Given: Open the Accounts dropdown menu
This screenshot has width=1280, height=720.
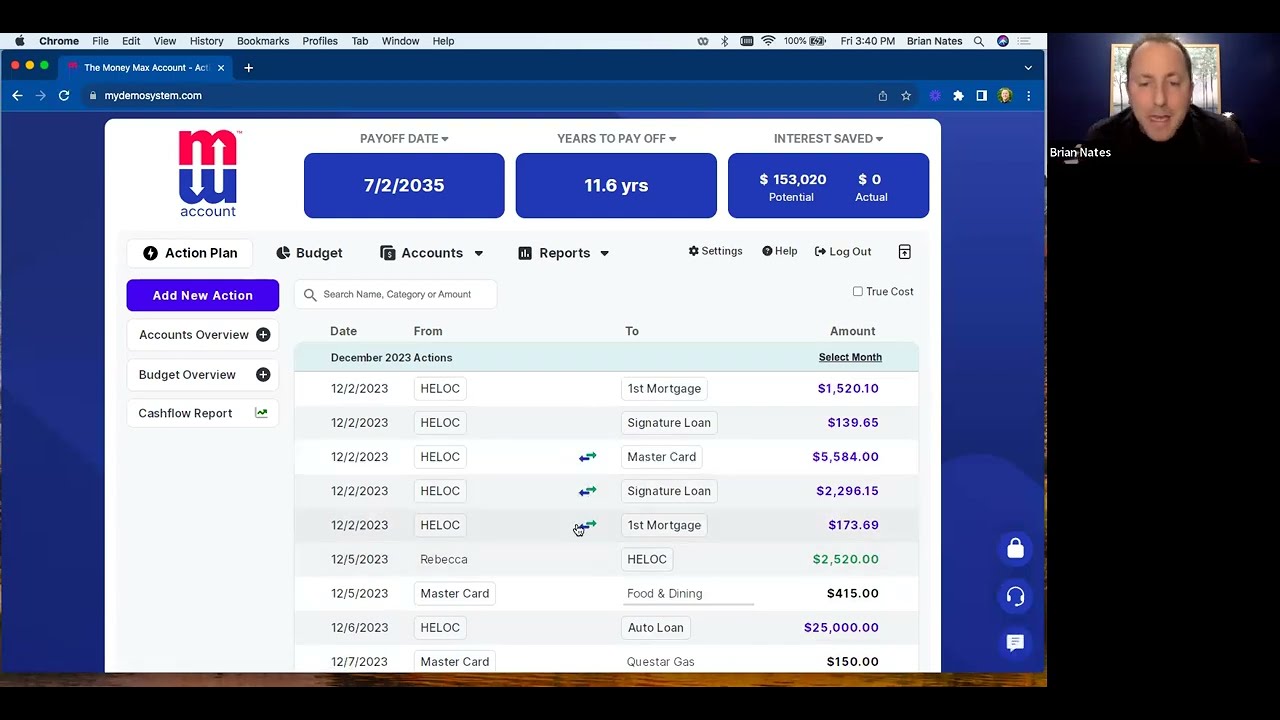Looking at the screenshot, I should pos(432,253).
